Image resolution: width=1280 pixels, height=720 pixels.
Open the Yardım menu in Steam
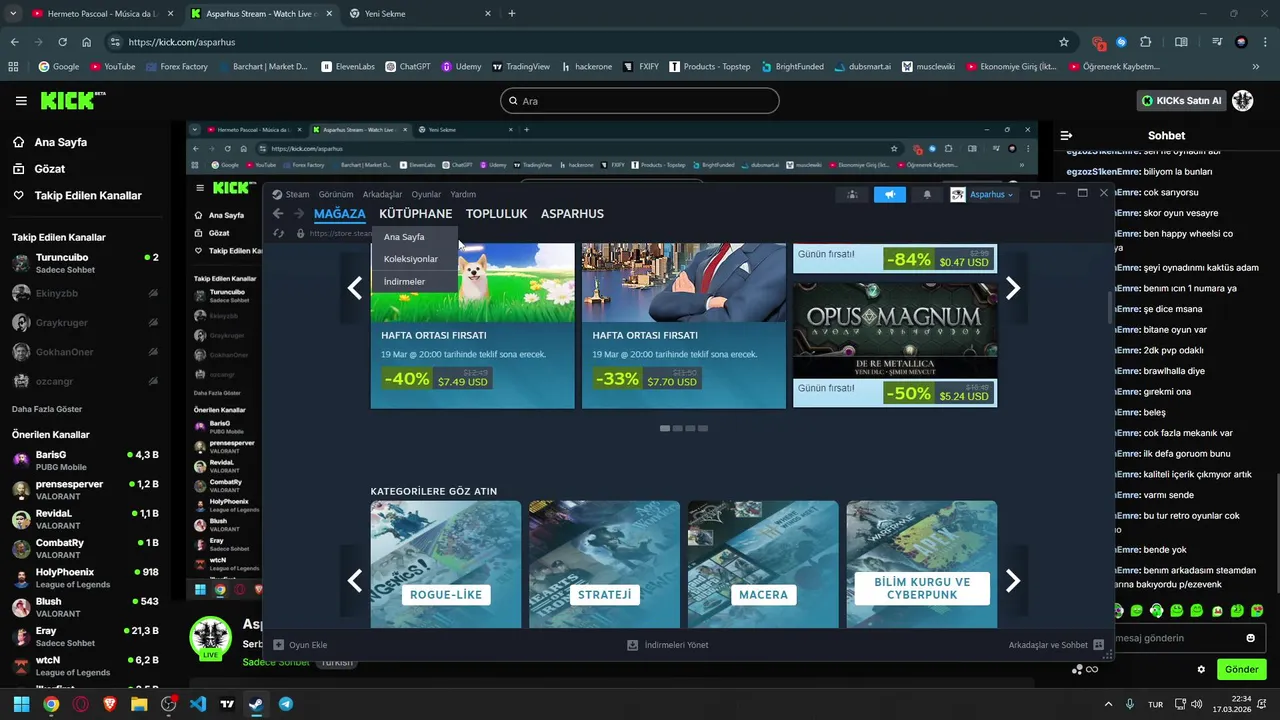coord(463,194)
